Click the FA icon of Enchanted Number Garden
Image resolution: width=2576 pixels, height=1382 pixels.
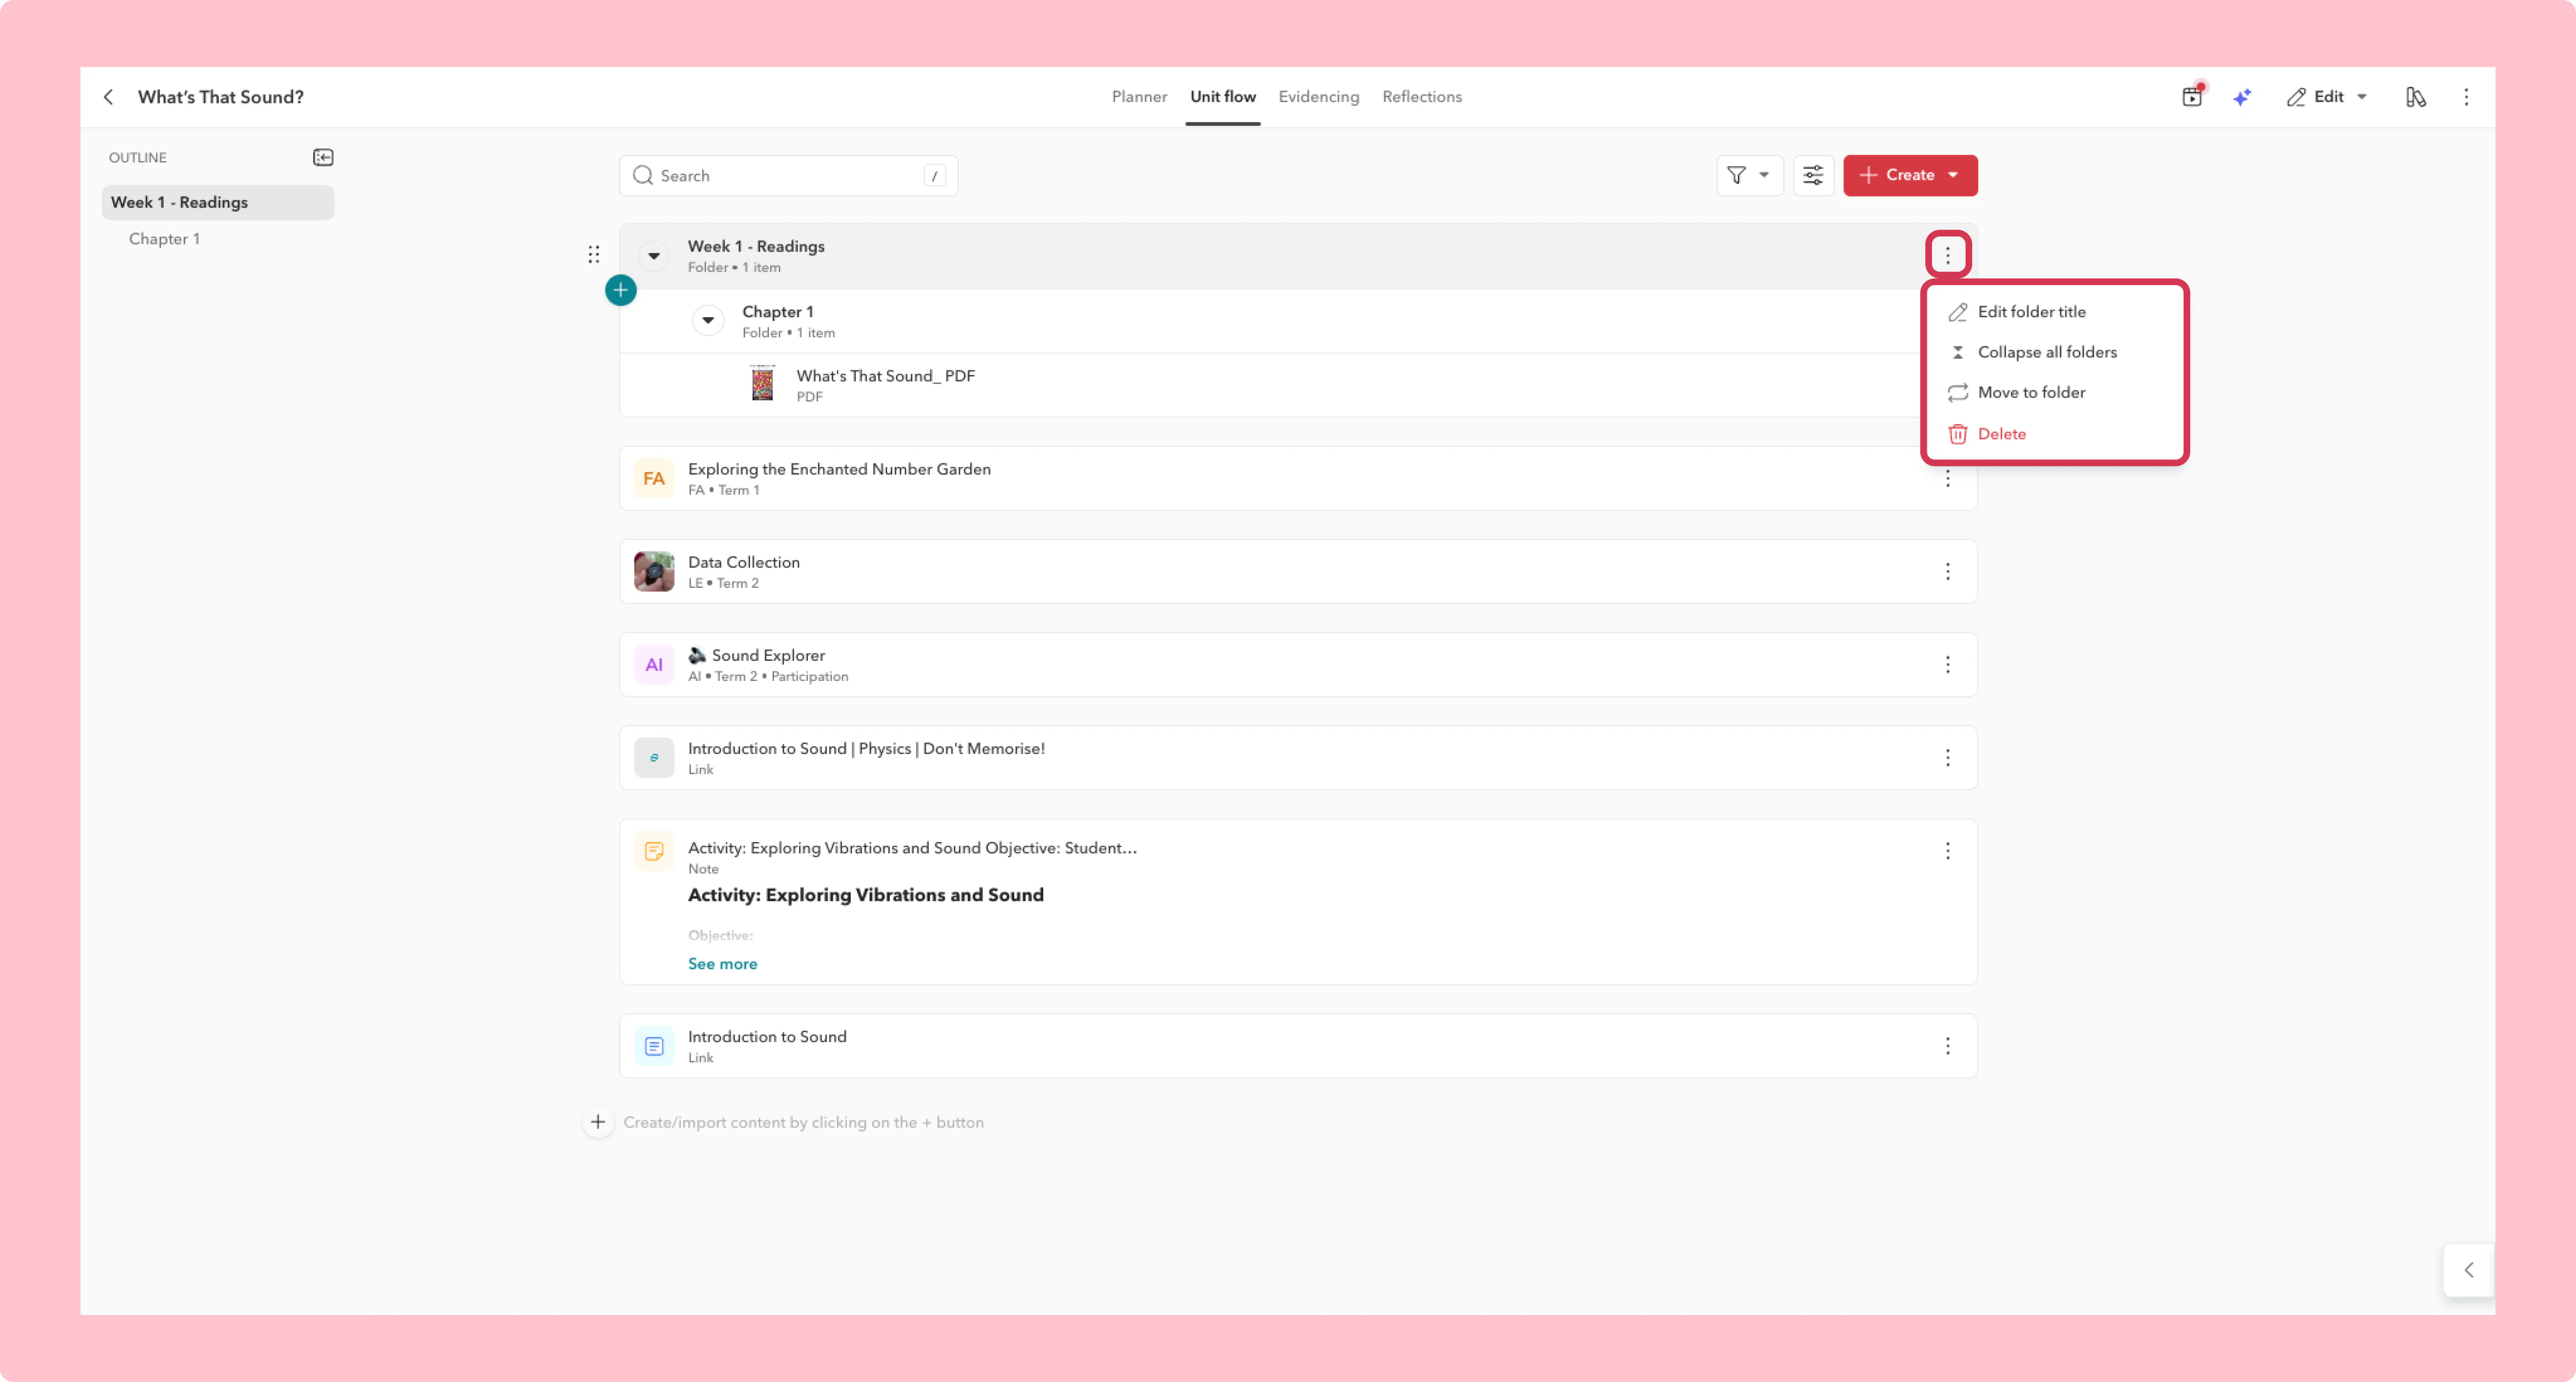point(654,478)
